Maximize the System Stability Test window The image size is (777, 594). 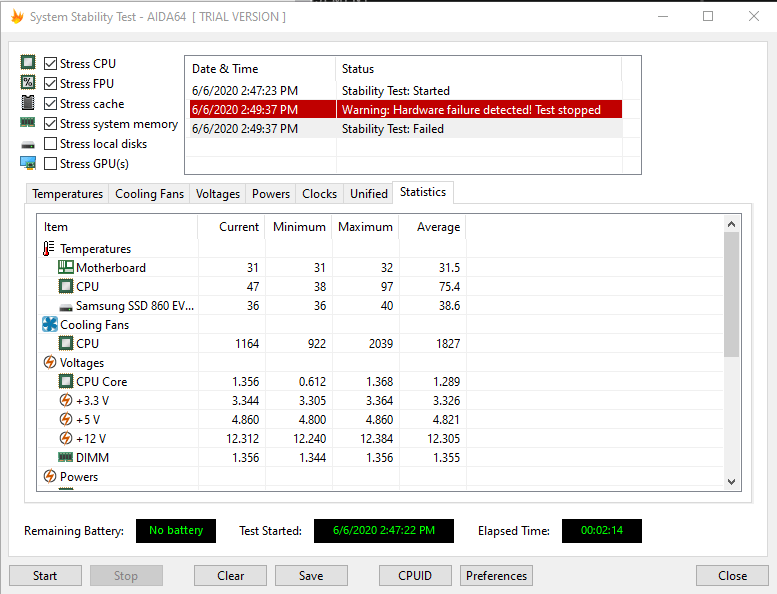pyautogui.click(x=708, y=16)
